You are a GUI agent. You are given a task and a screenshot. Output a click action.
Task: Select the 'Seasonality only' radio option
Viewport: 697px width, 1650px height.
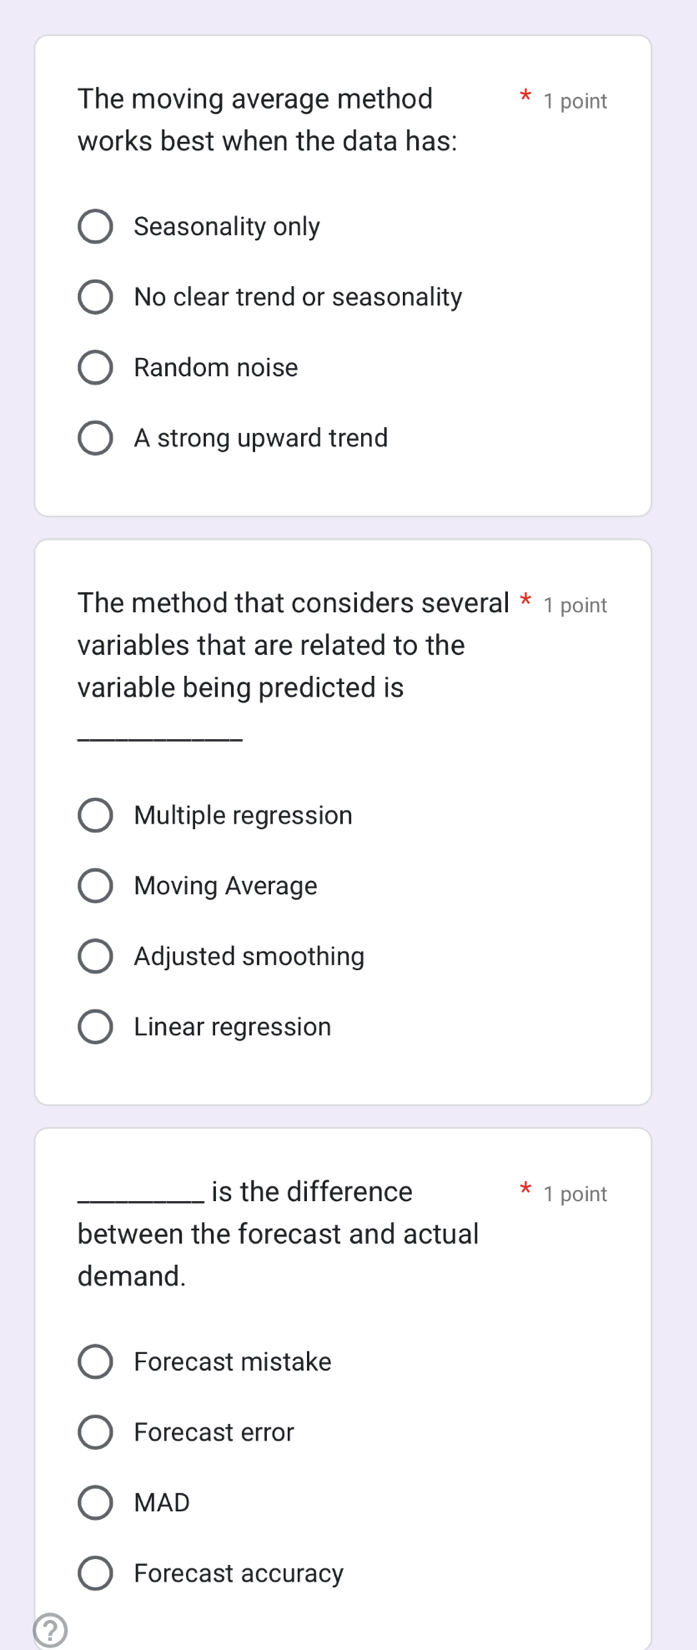(95, 227)
